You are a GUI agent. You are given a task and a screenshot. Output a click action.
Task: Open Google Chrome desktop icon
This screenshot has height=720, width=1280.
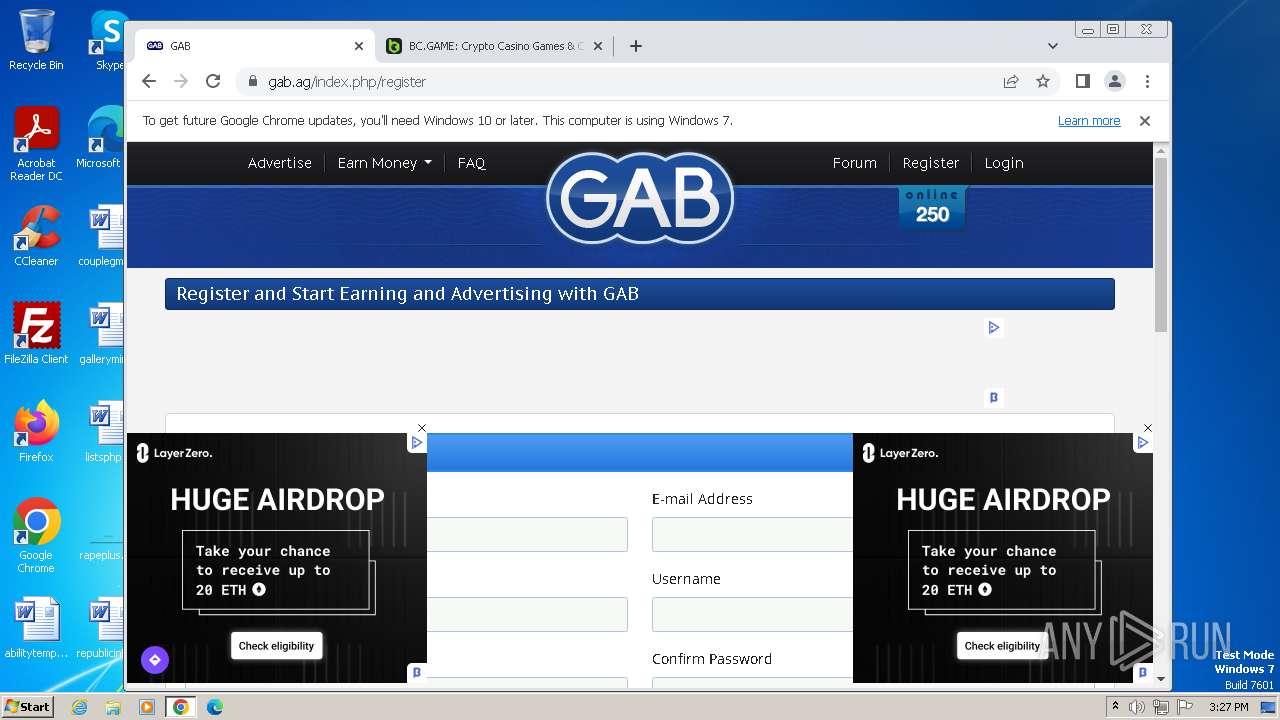tap(36, 536)
